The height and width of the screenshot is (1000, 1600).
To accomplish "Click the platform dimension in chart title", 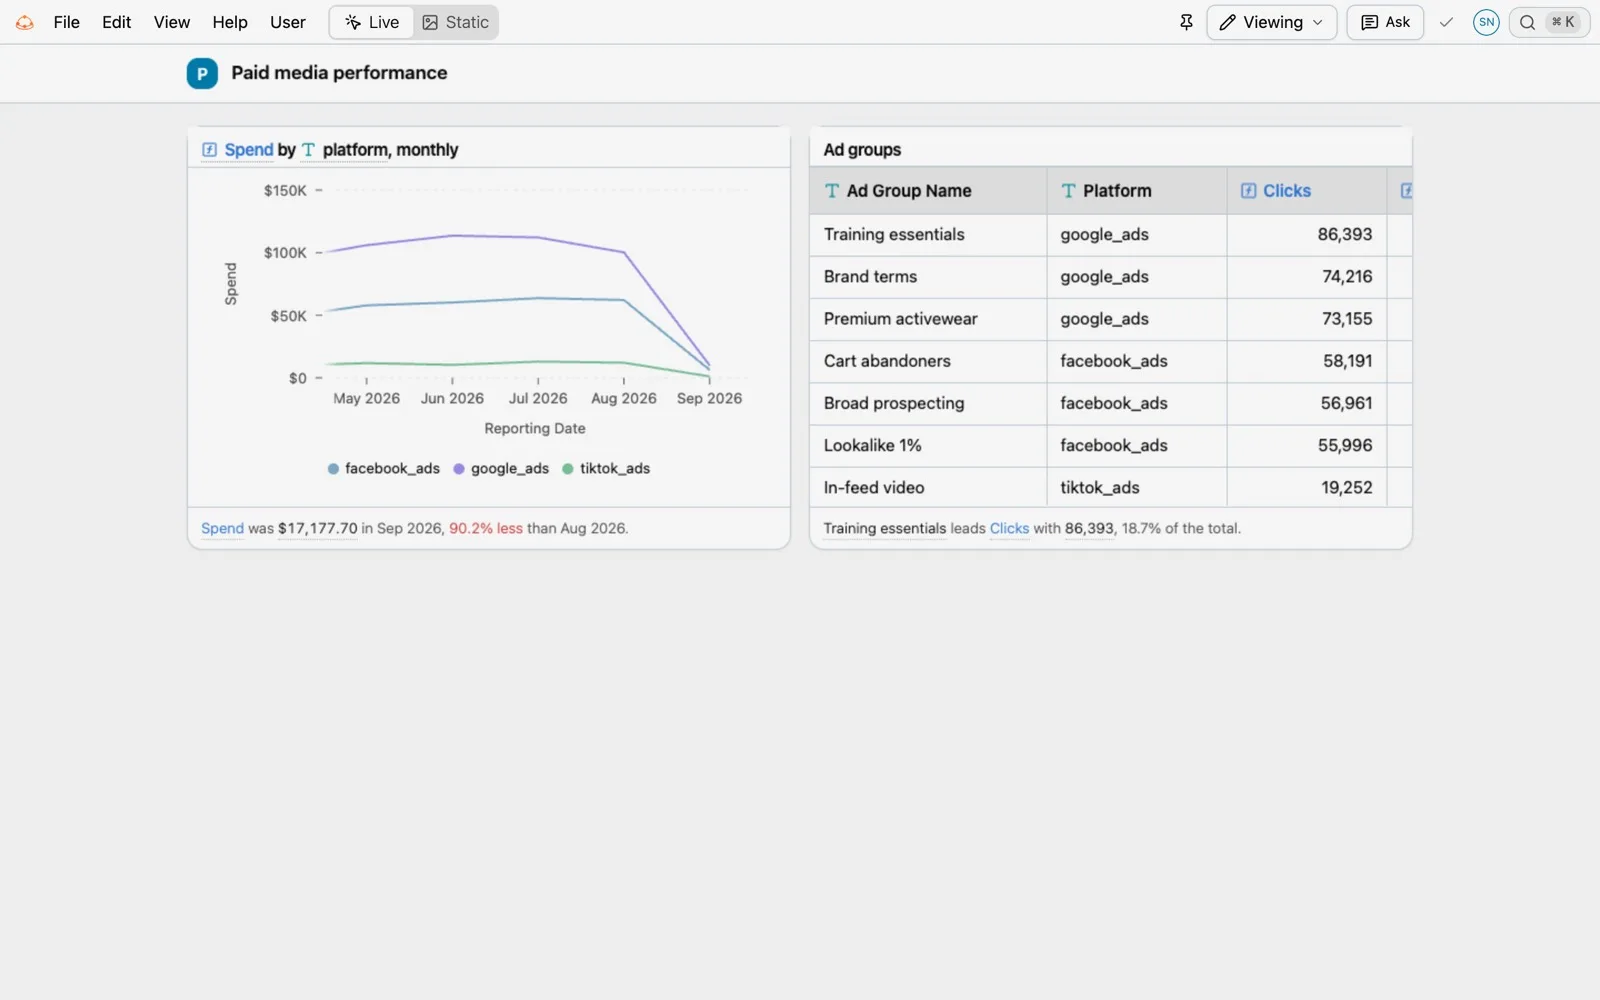I will click(355, 150).
